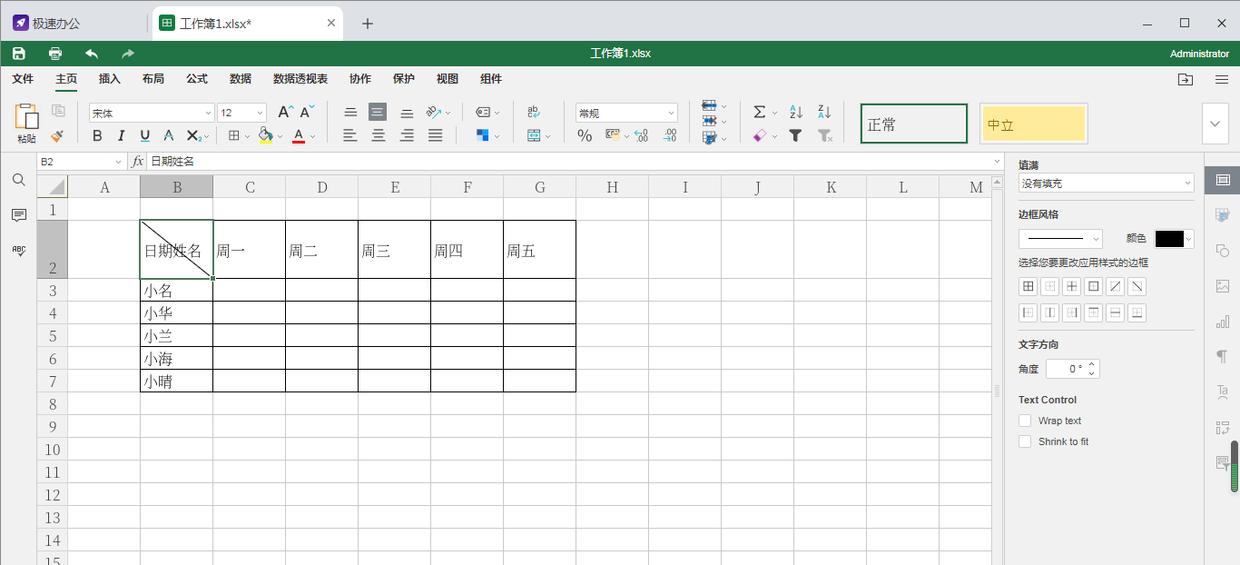Screen dimensions: 1240x565
Task: Enable the Shrink to fit checkbox
Action: [x=1025, y=441]
